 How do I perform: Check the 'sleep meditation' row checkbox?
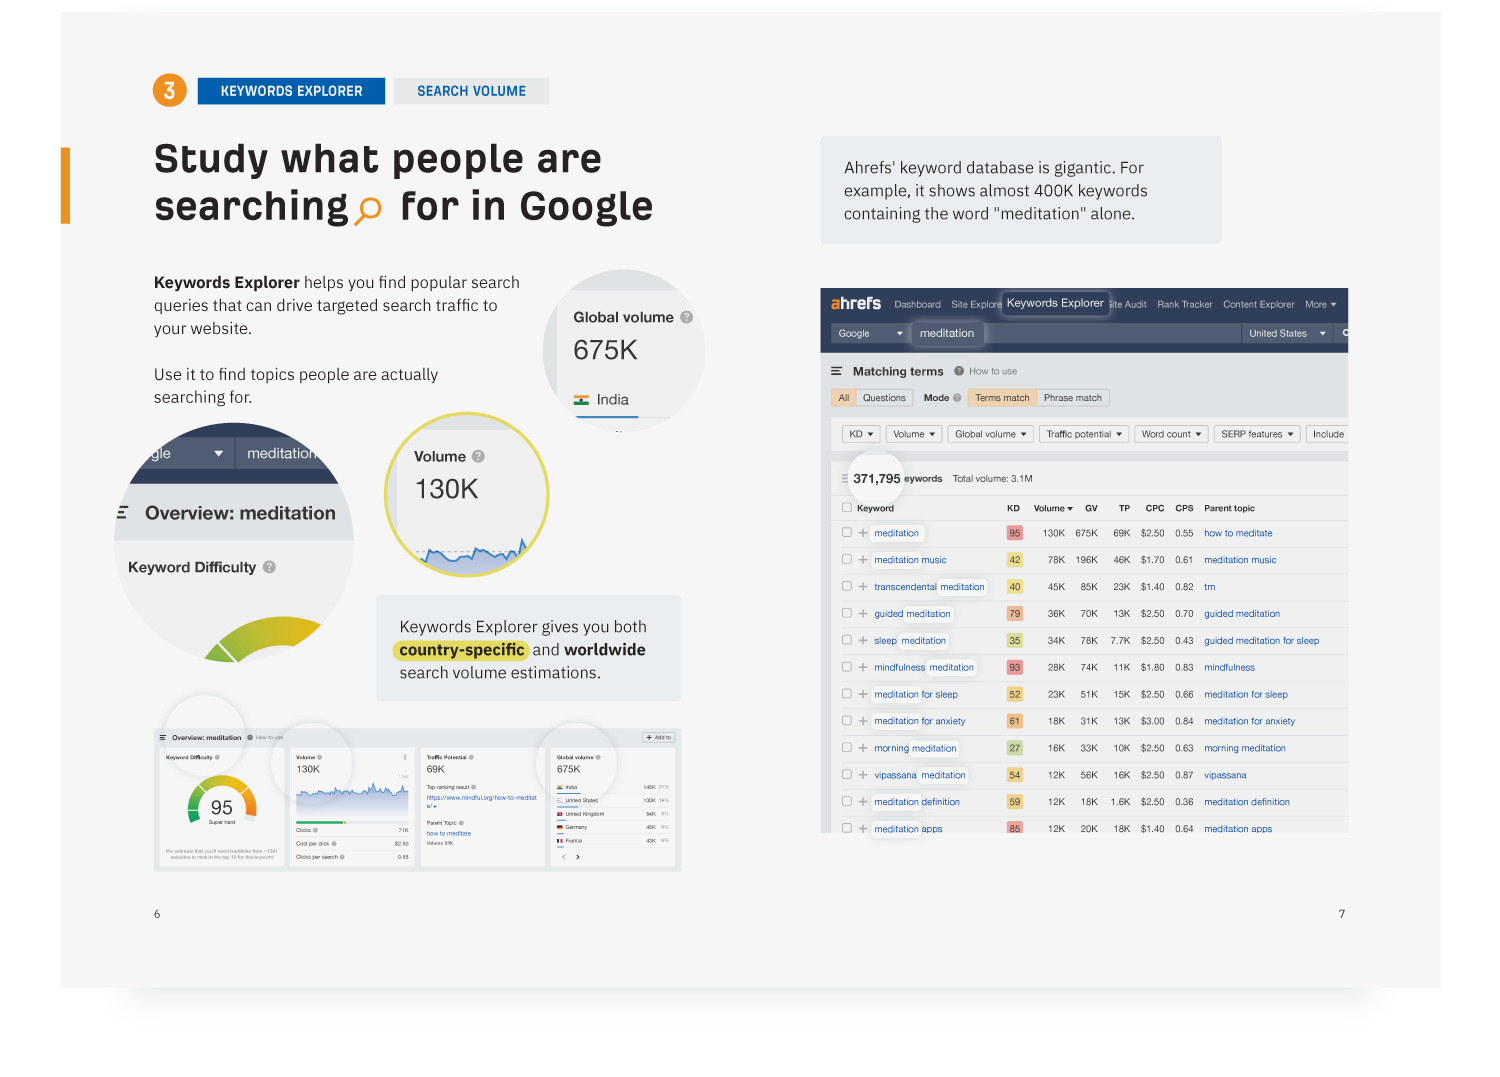(847, 641)
